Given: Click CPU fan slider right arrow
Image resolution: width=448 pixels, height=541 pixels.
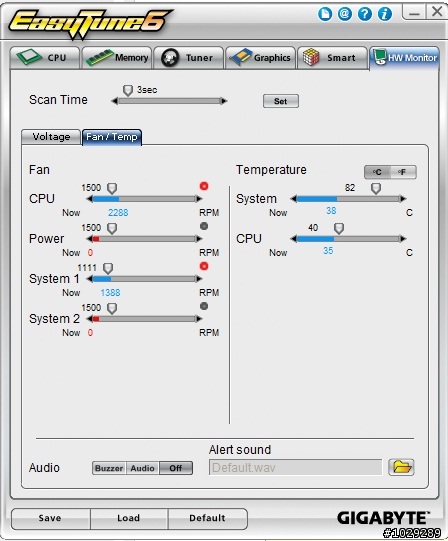Looking at the screenshot, I should pyautogui.click(x=199, y=199).
